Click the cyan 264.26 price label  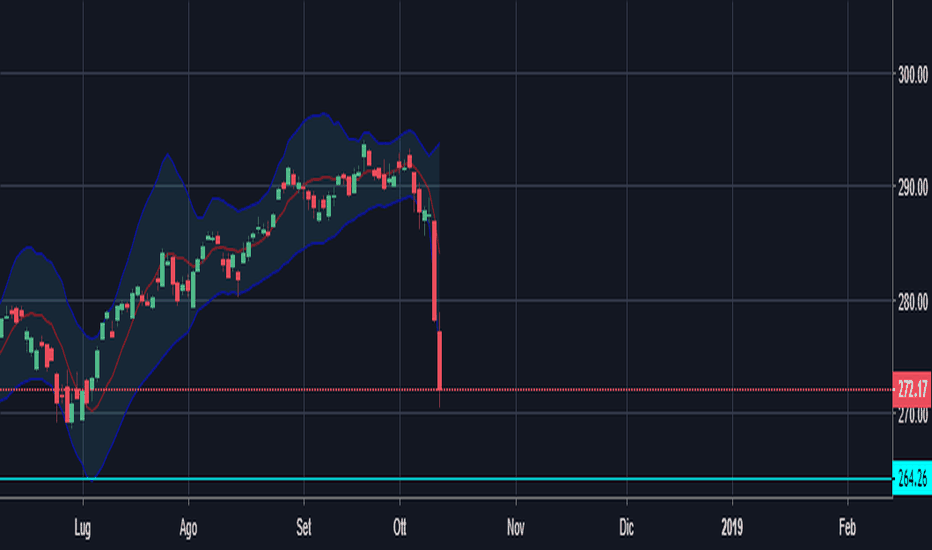(x=912, y=478)
